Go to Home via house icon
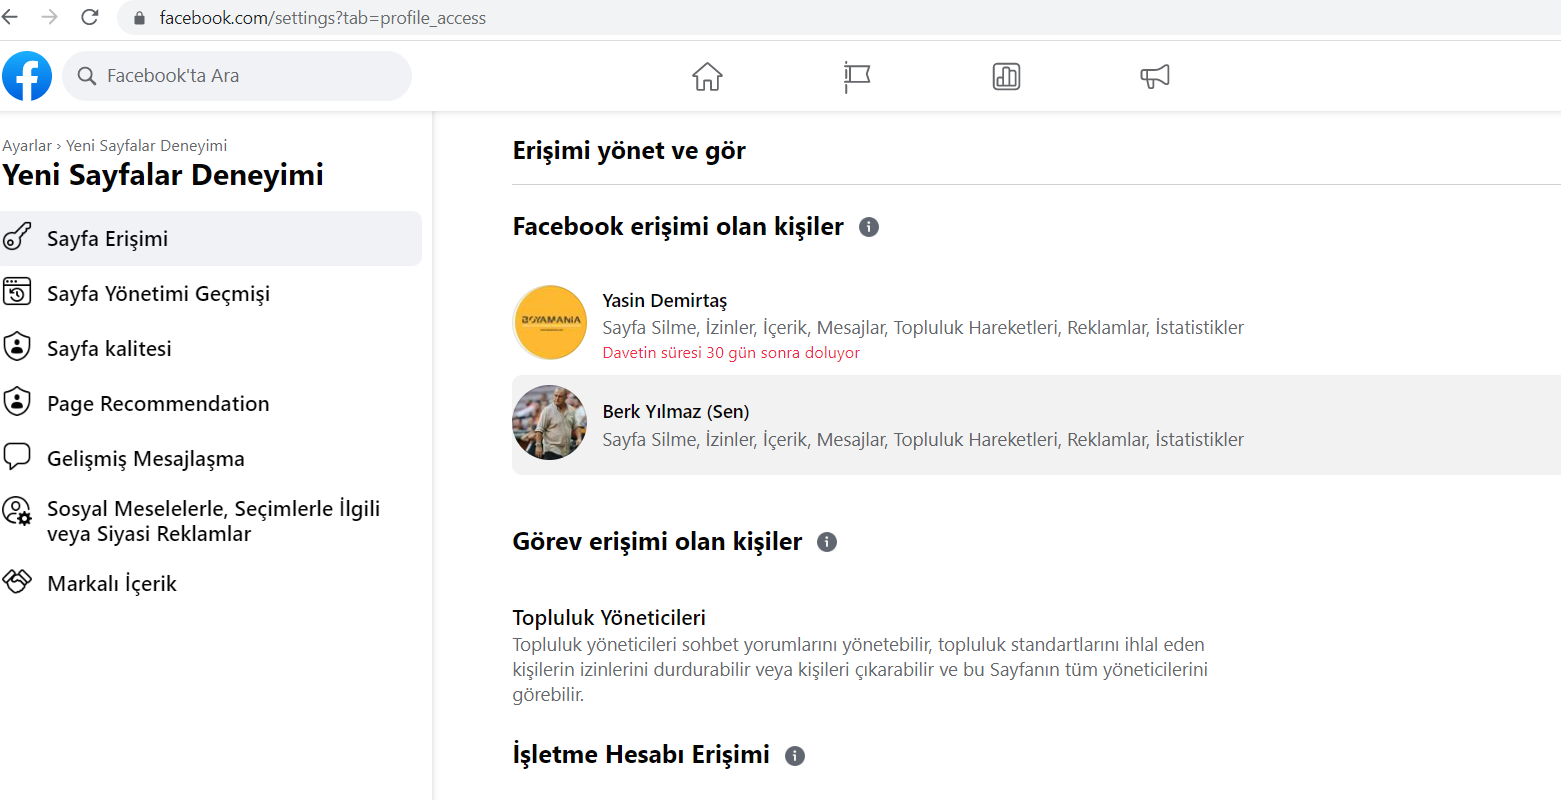This screenshot has width=1561, height=800. 707,76
